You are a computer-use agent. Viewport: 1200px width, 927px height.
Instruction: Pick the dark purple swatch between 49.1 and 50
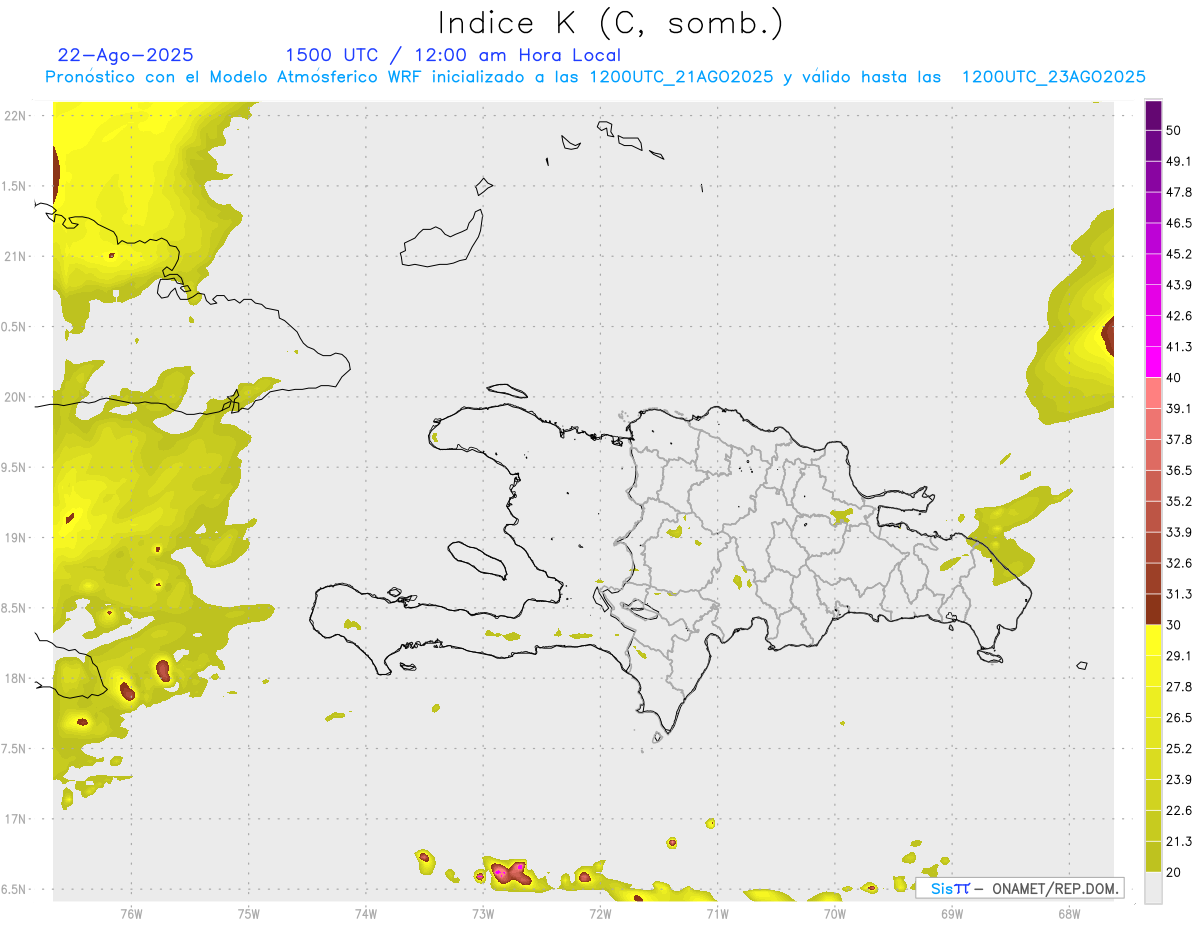(1153, 145)
